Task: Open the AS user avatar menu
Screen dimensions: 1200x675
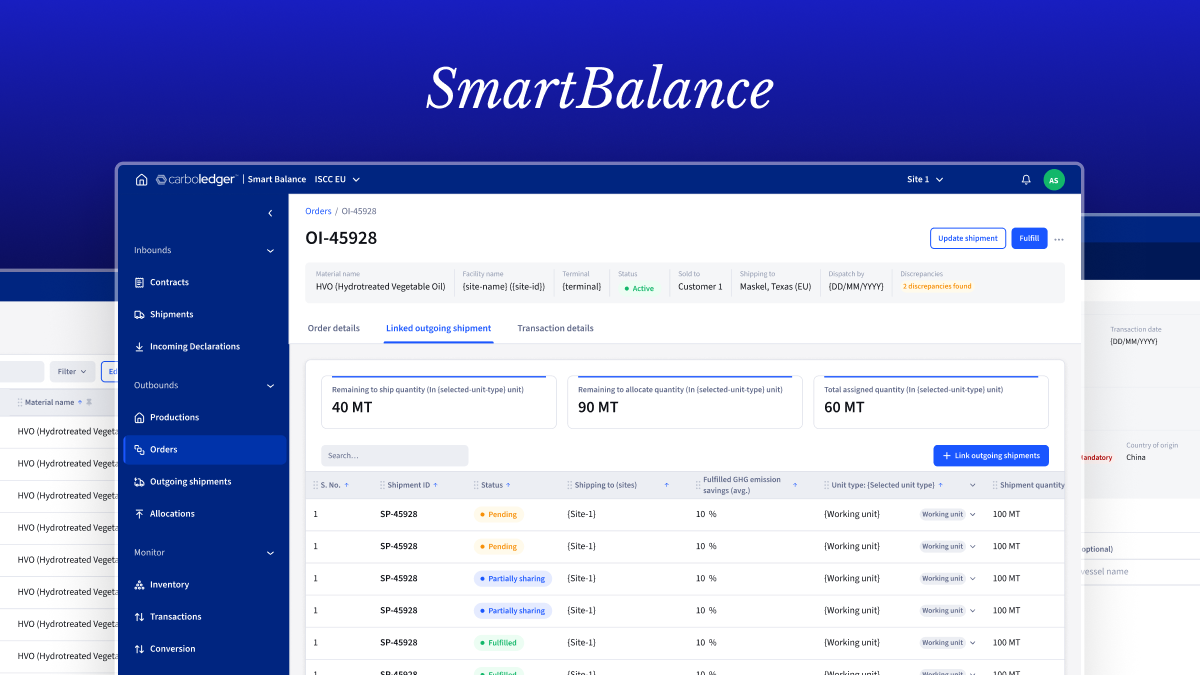Action: pyautogui.click(x=1054, y=180)
